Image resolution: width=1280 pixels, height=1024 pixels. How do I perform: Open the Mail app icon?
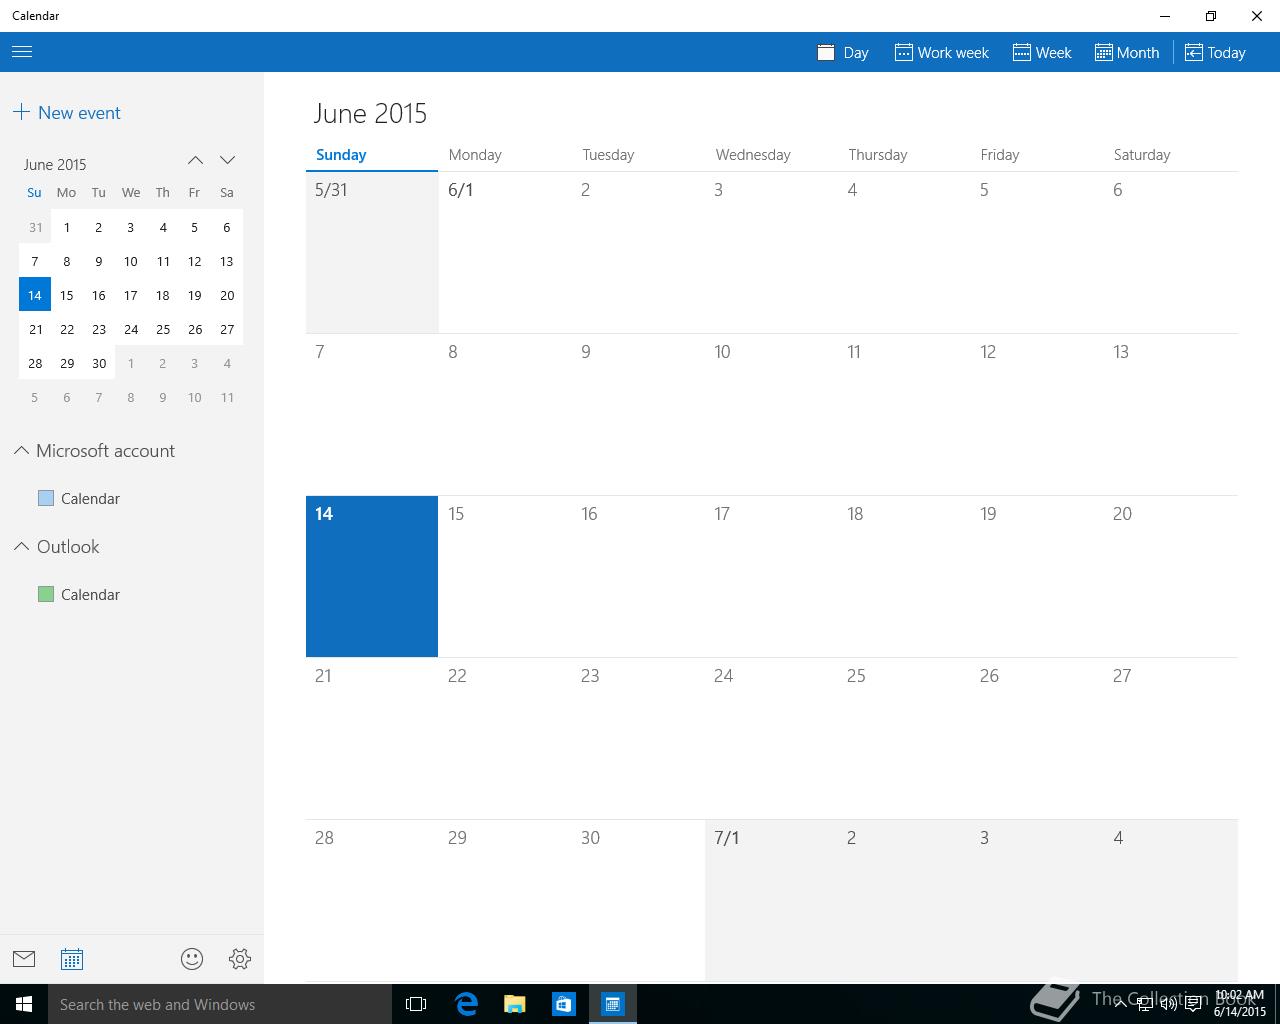coord(24,959)
